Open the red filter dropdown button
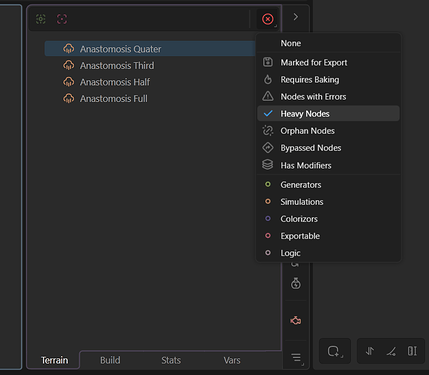 click(268, 19)
